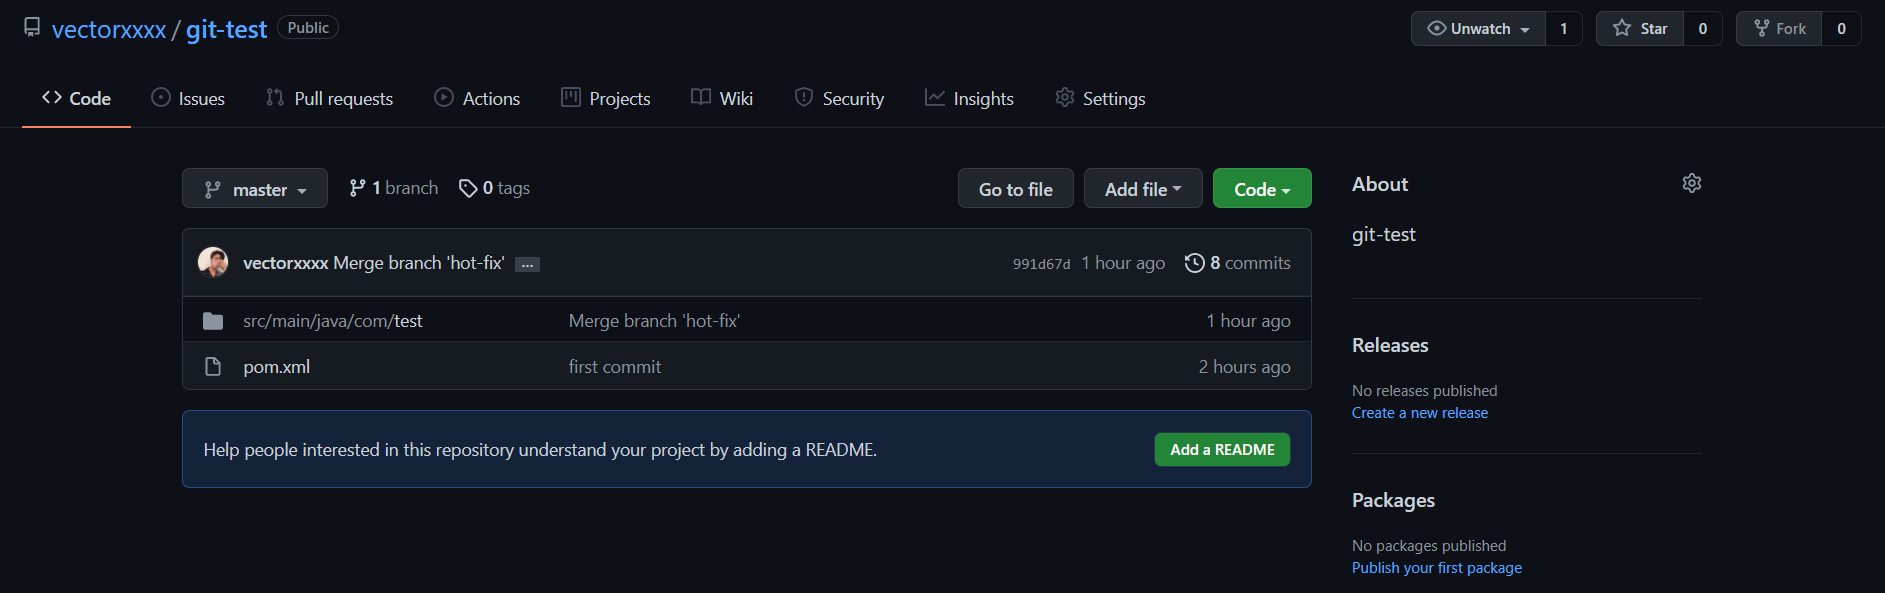Click the About settings gear icon
Viewport: 1885px width, 593px height.
pos(1691,183)
